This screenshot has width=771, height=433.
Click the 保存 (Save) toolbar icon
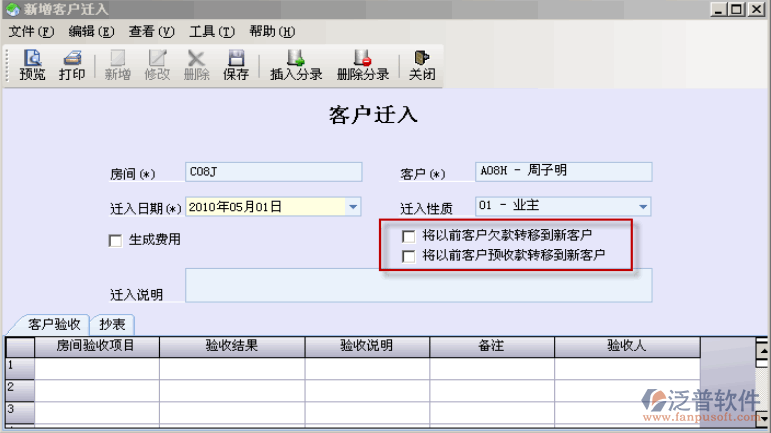click(x=236, y=65)
